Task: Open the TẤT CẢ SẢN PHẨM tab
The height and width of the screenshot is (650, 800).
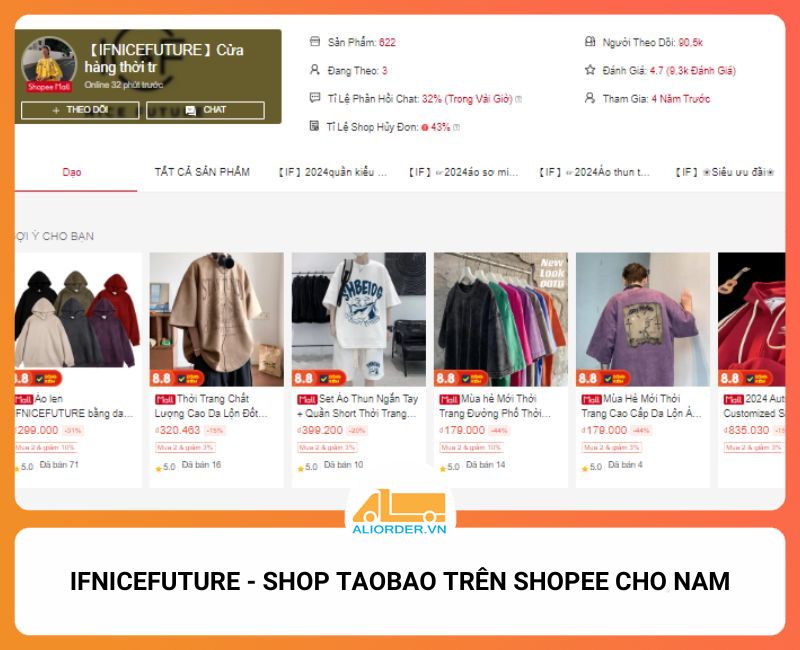Action: pos(203,172)
